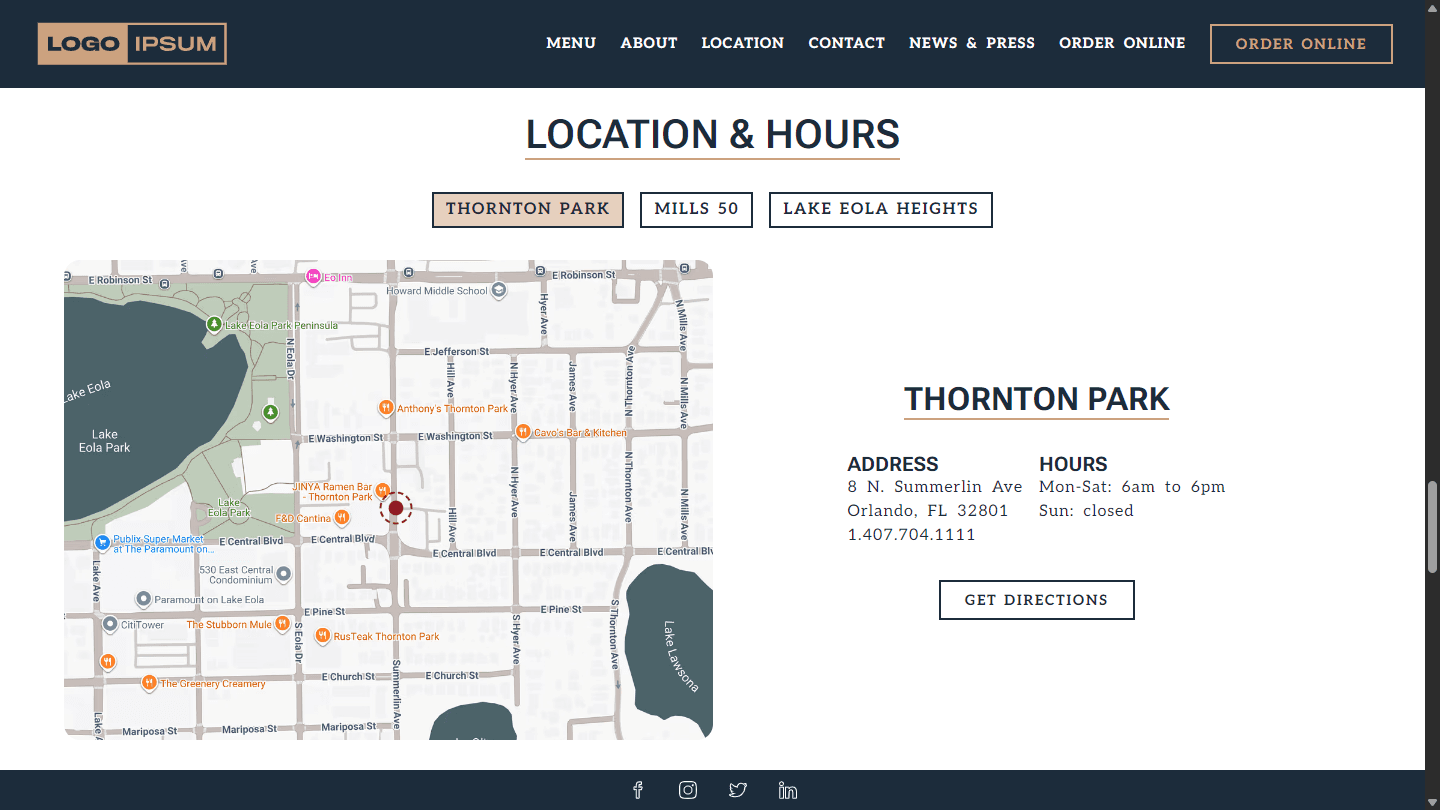Open the Facebook icon in footer

tap(638, 790)
